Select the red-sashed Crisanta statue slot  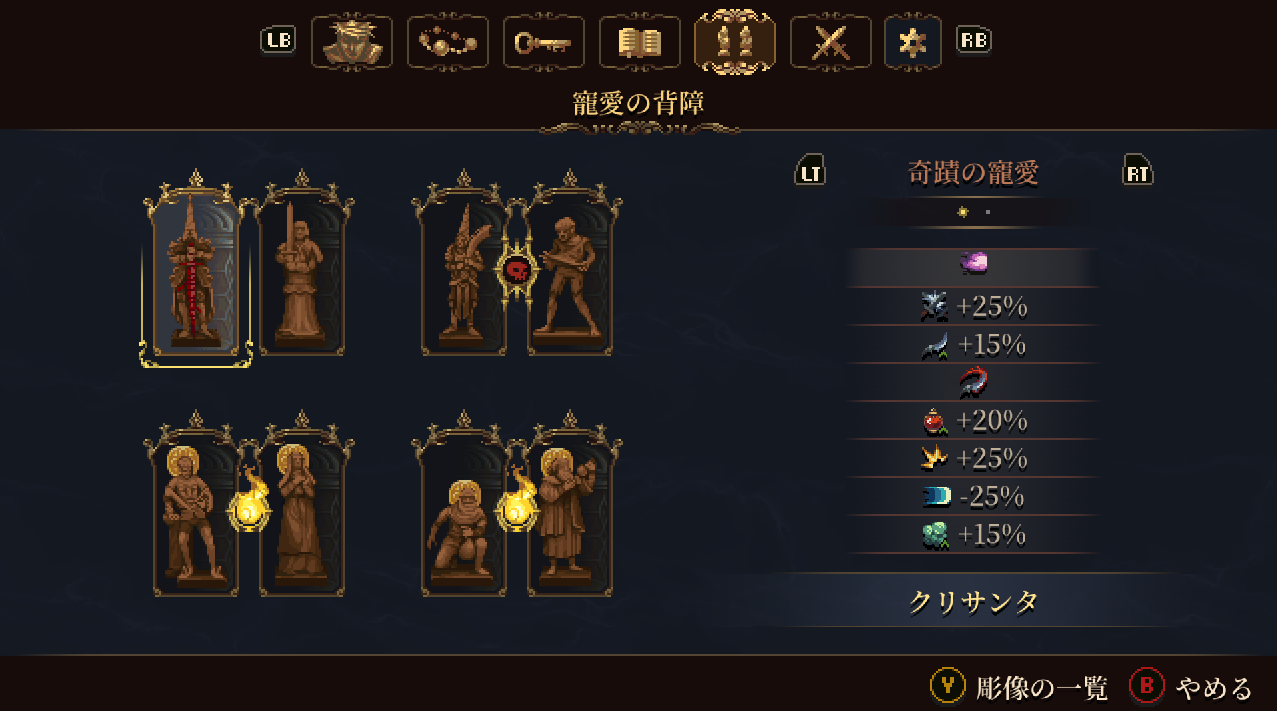pyautogui.click(x=196, y=268)
